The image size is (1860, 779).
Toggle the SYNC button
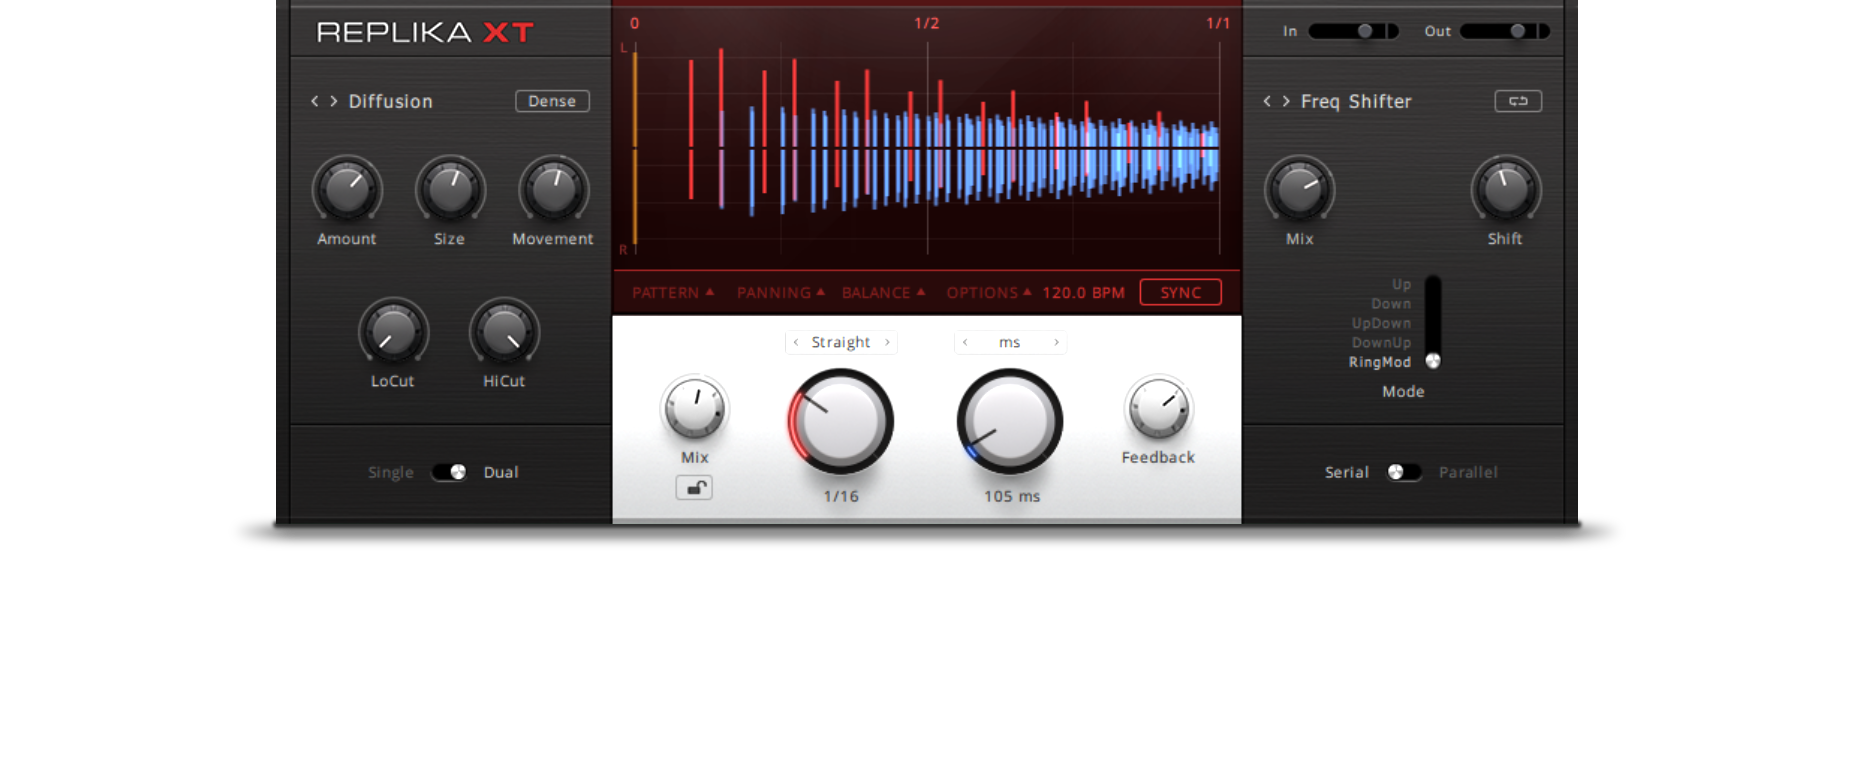coord(1180,292)
